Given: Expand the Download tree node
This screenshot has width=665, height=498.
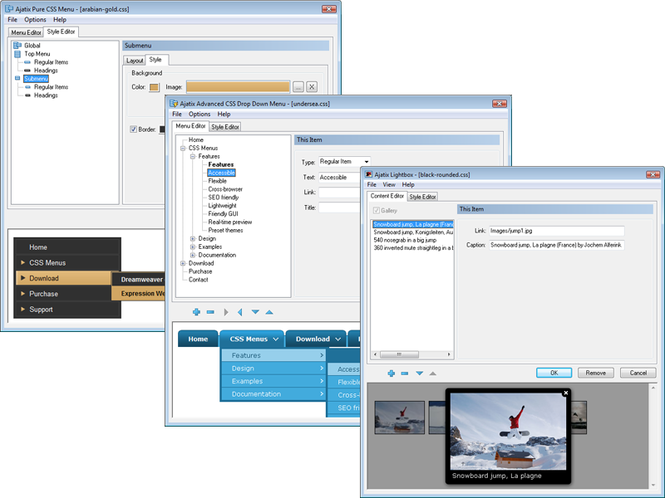Looking at the screenshot, I should point(183,263).
